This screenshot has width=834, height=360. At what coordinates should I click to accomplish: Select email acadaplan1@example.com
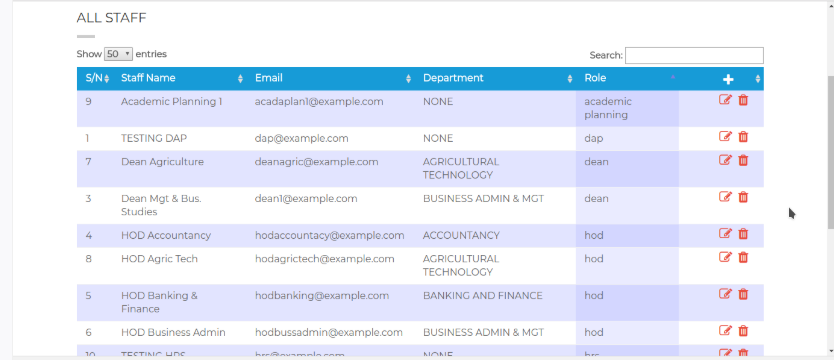[x=319, y=101]
